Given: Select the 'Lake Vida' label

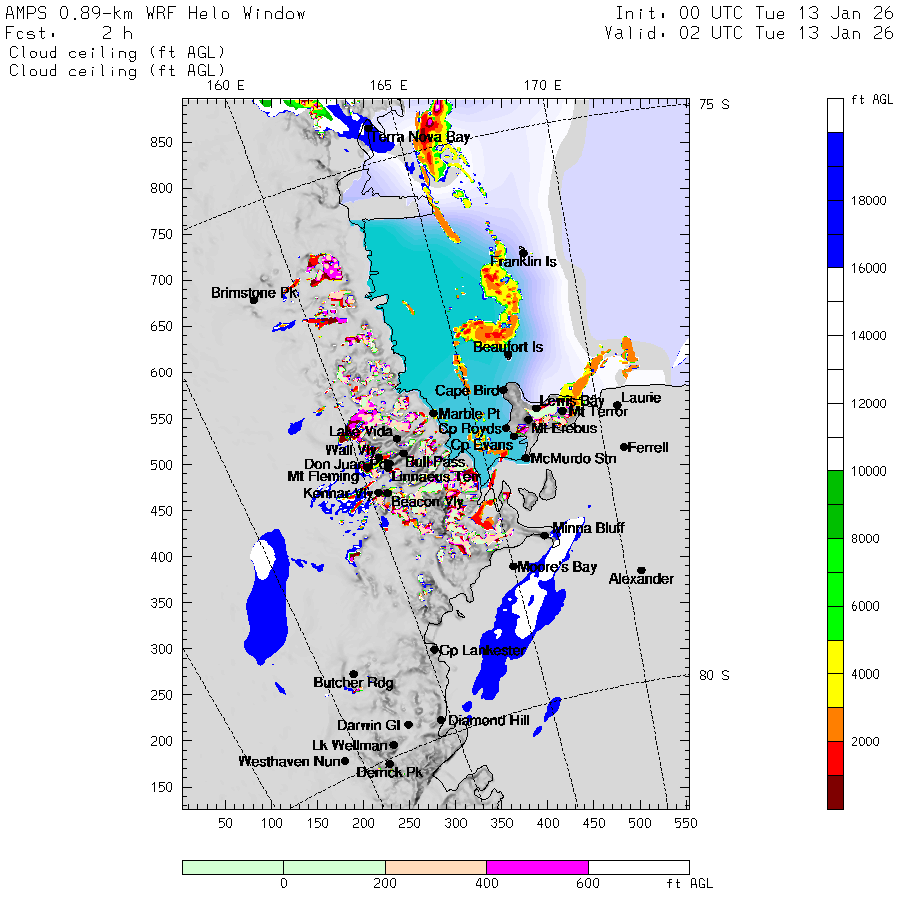Looking at the screenshot, I should coord(361,432).
